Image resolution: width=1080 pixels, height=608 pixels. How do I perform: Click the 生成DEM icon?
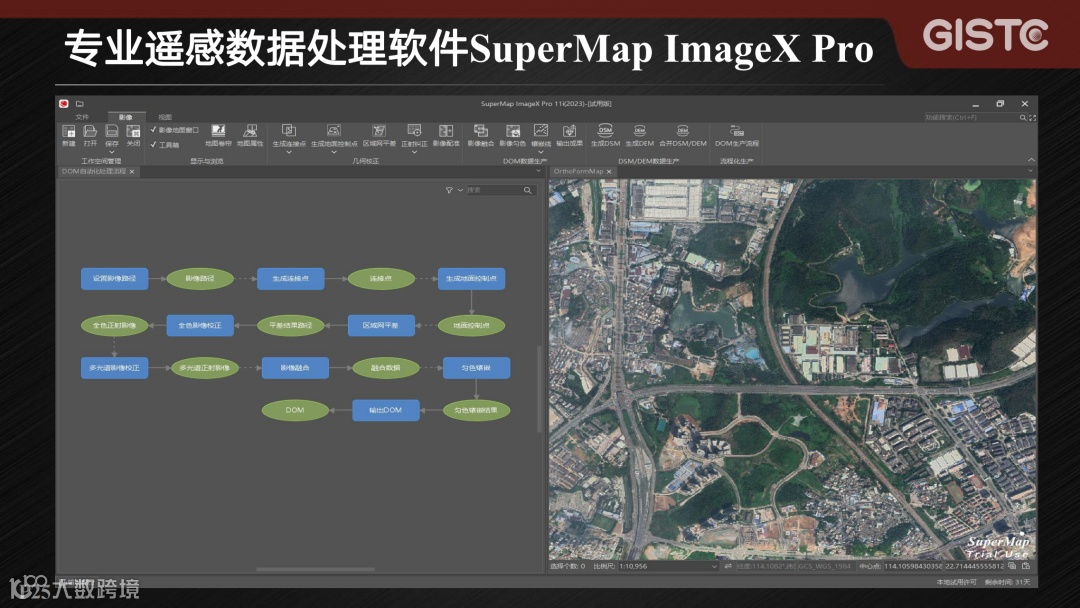point(639,130)
